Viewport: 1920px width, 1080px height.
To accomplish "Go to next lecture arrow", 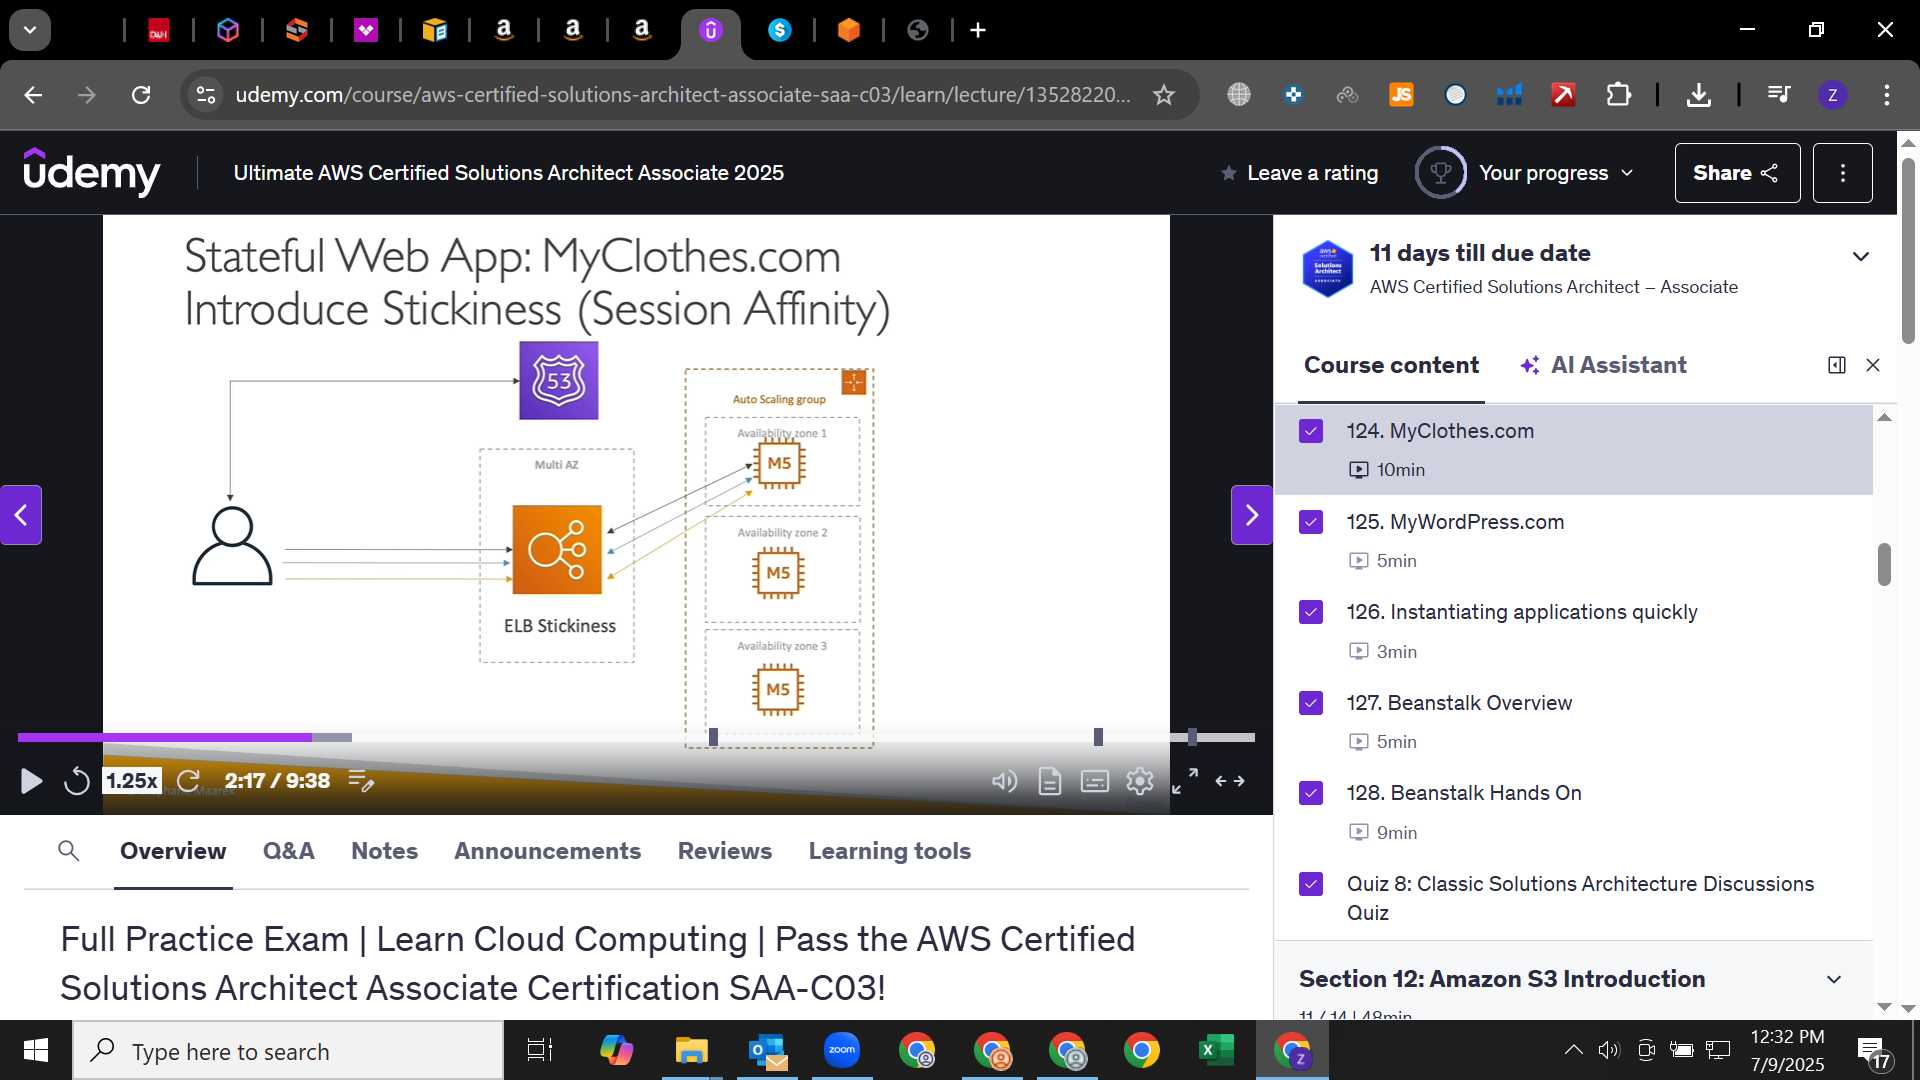I will tap(1251, 515).
